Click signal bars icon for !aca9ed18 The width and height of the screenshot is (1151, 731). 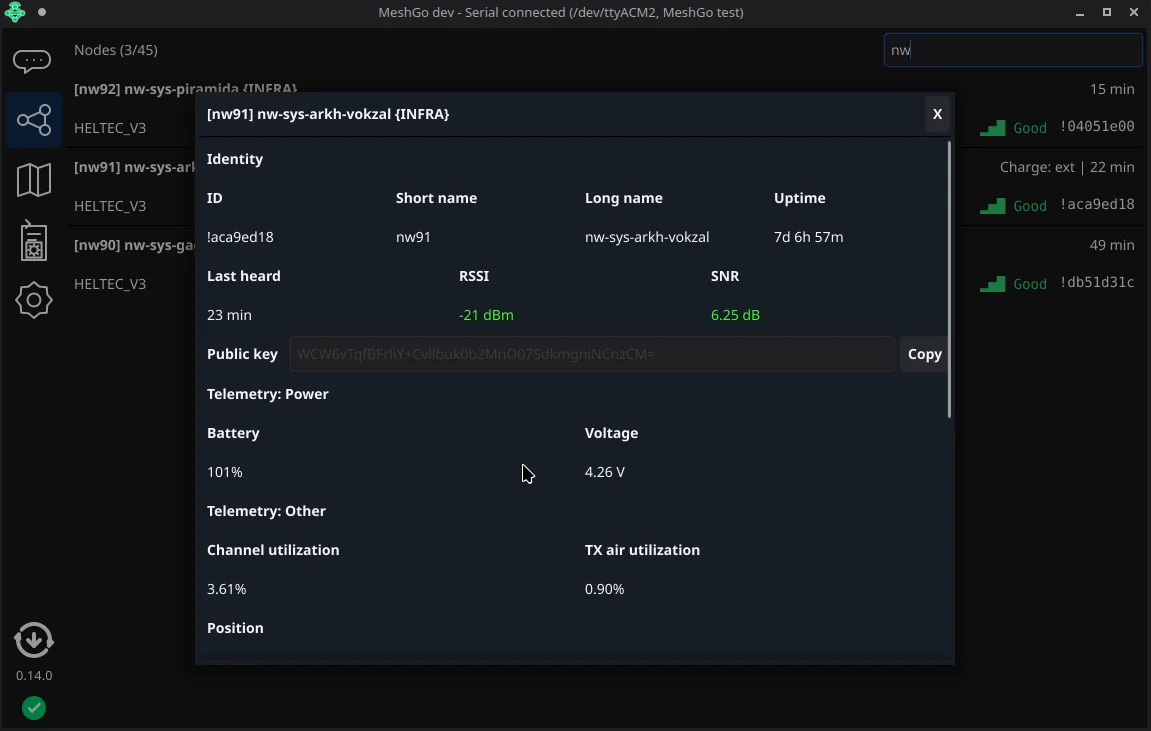pos(992,206)
